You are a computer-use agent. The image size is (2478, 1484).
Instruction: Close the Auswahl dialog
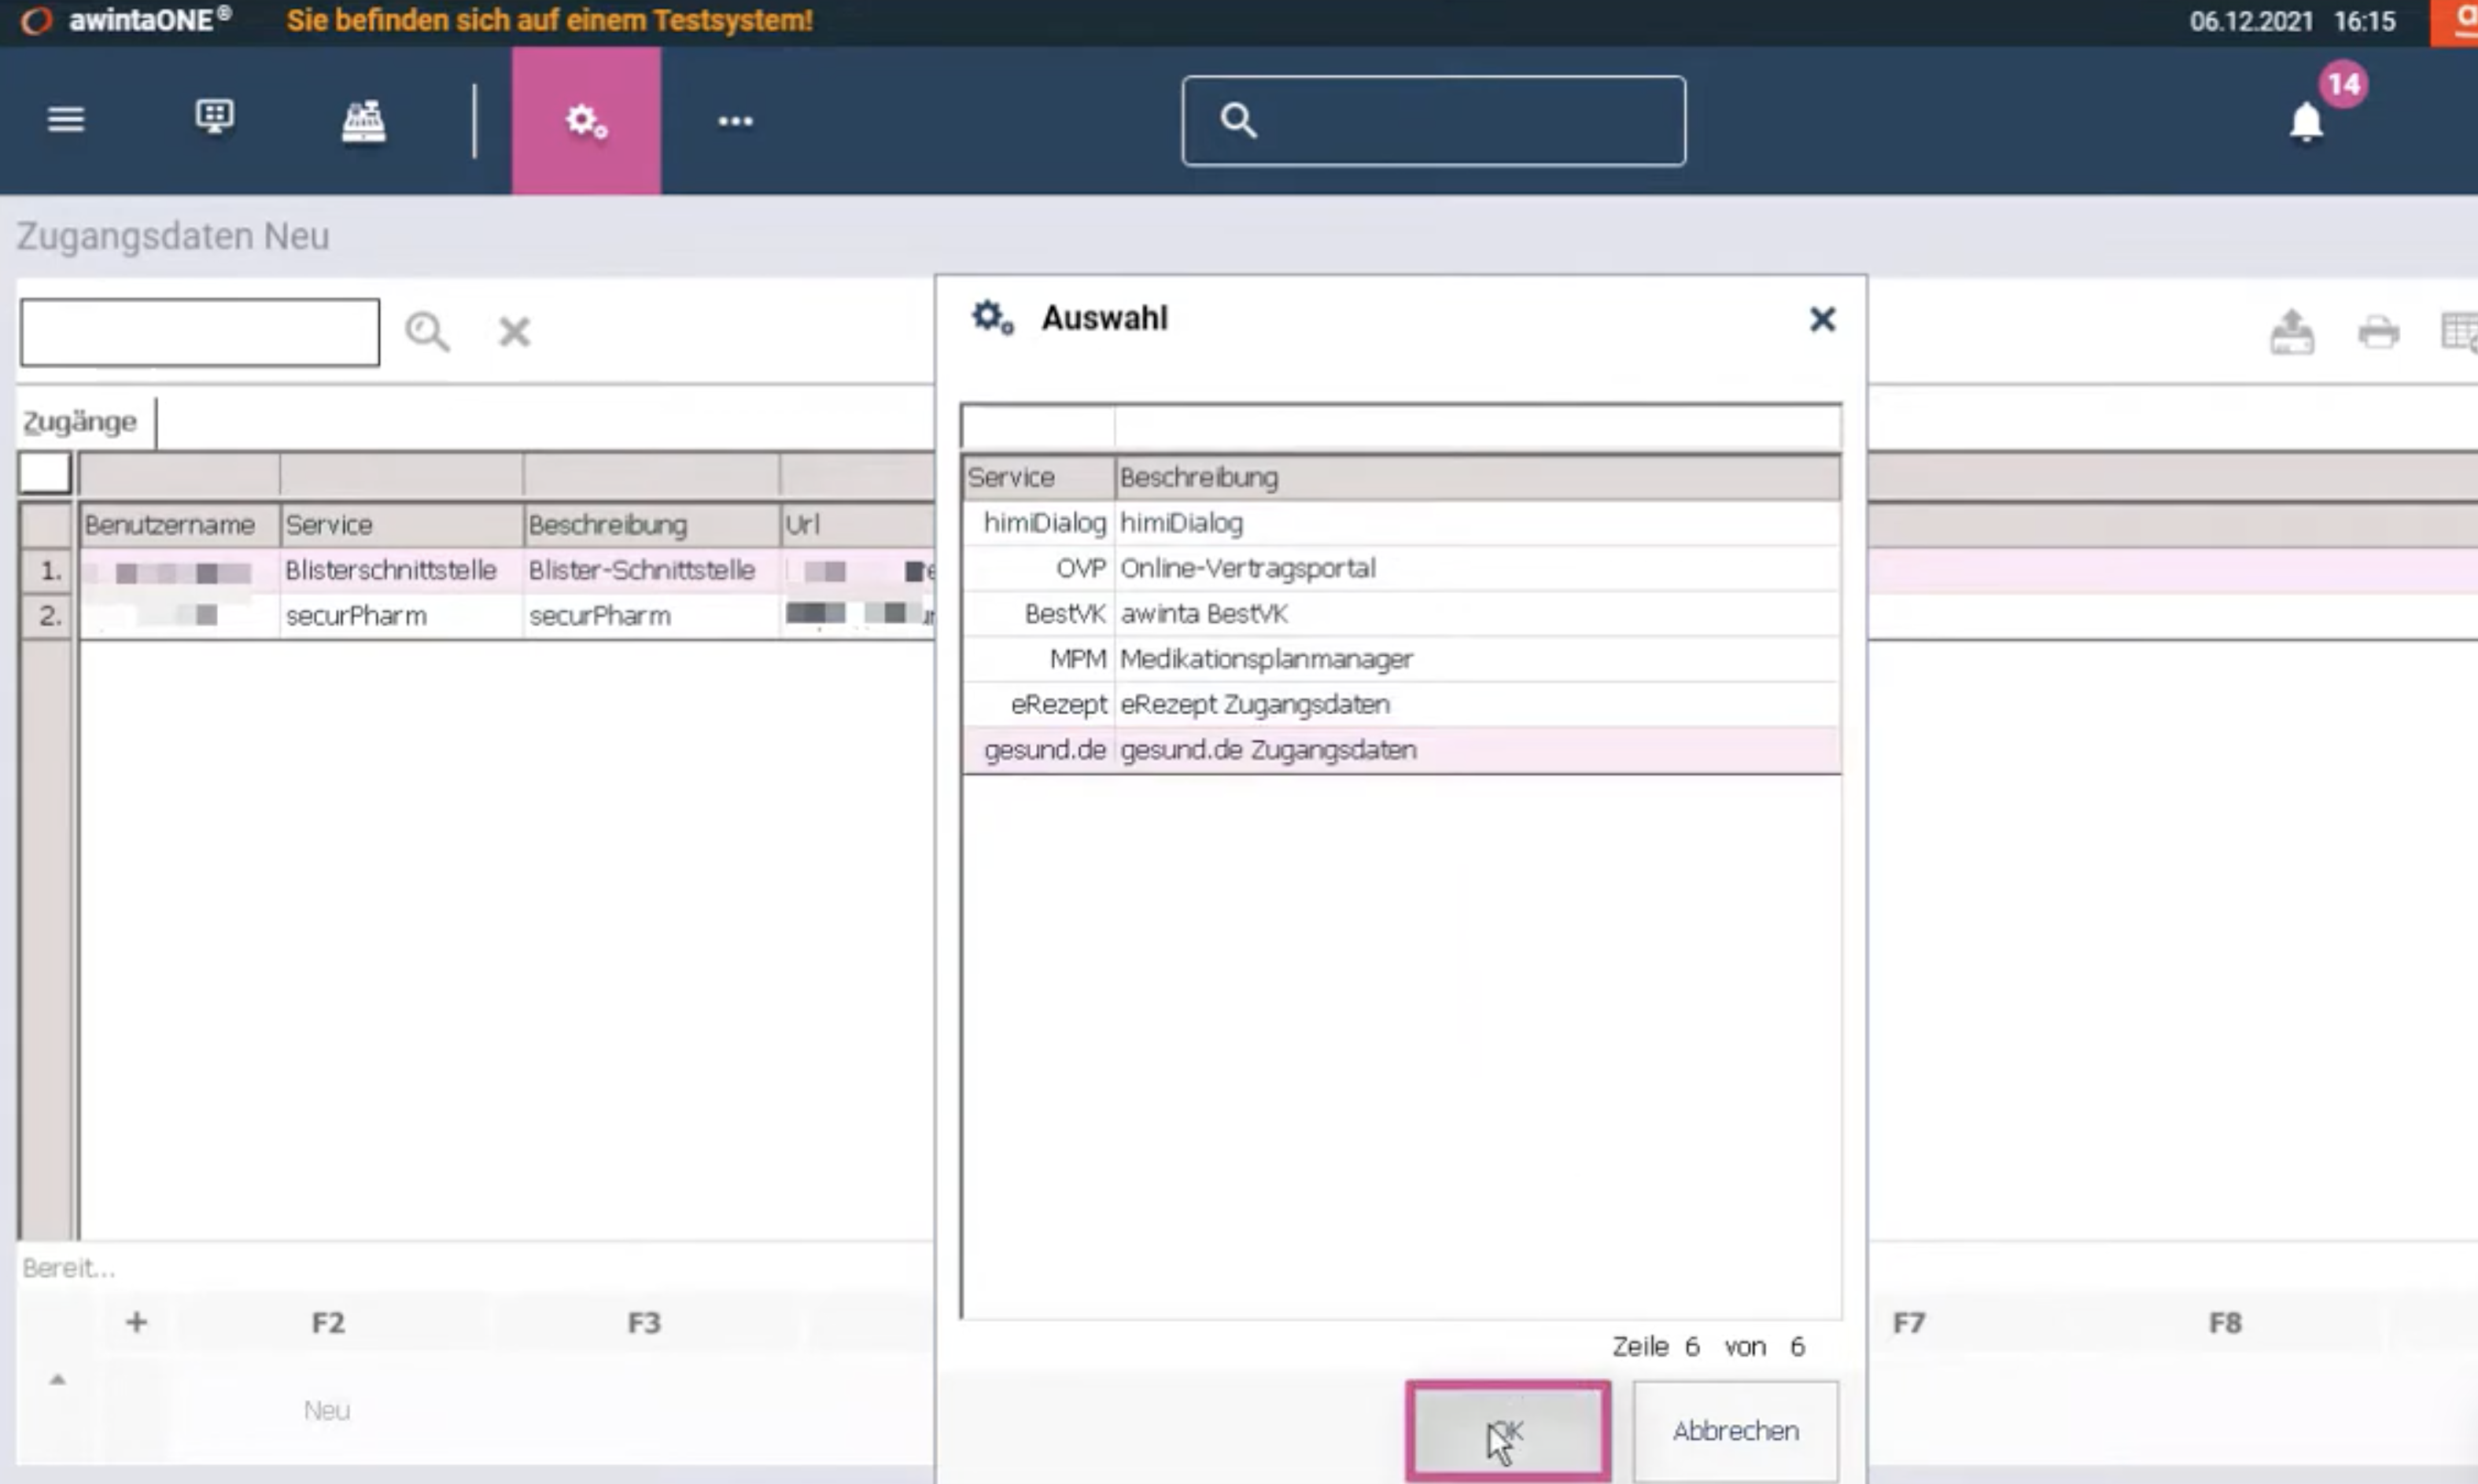click(x=1822, y=319)
